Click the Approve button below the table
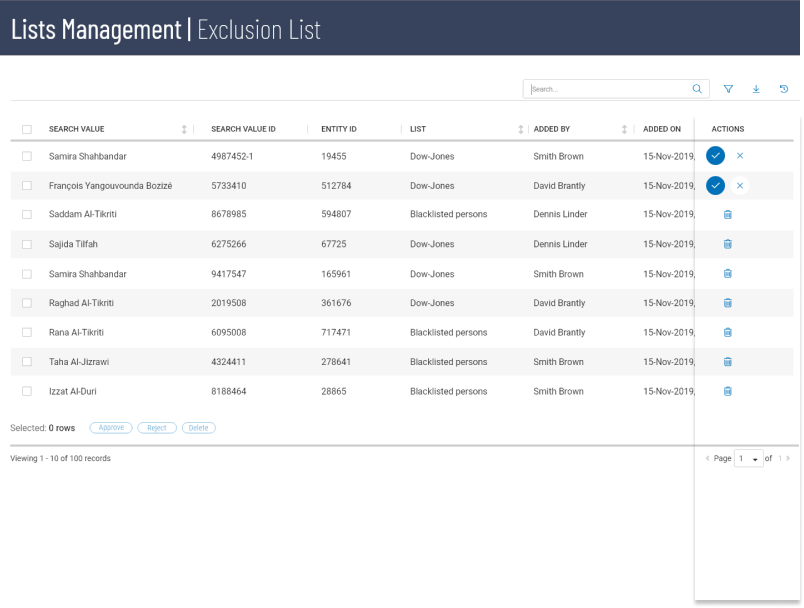 pyautogui.click(x=113, y=427)
